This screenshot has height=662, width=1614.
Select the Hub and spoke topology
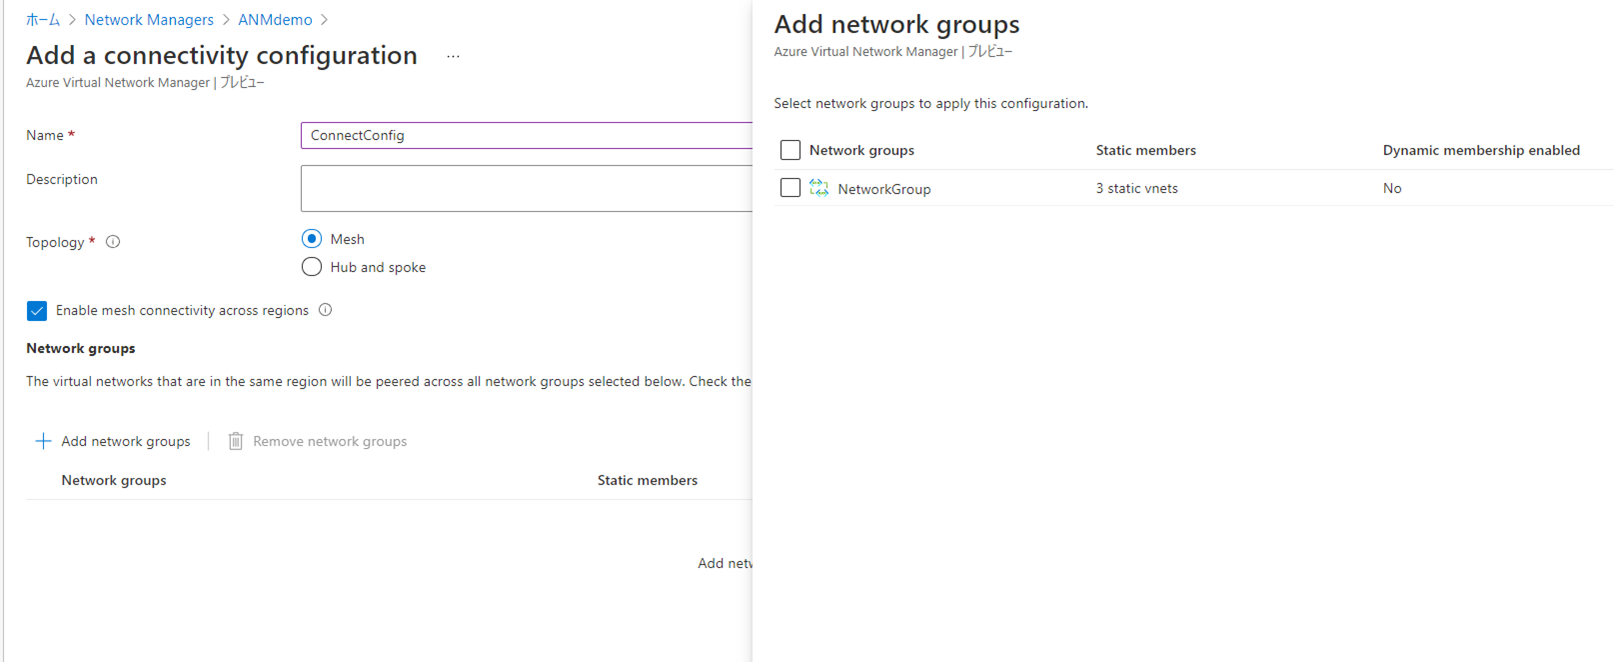tap(312, 267)
